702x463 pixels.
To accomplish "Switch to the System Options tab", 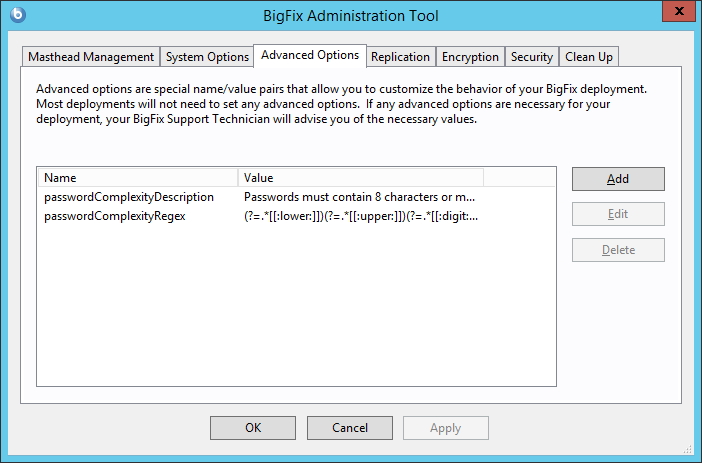I will pos(207,57).
